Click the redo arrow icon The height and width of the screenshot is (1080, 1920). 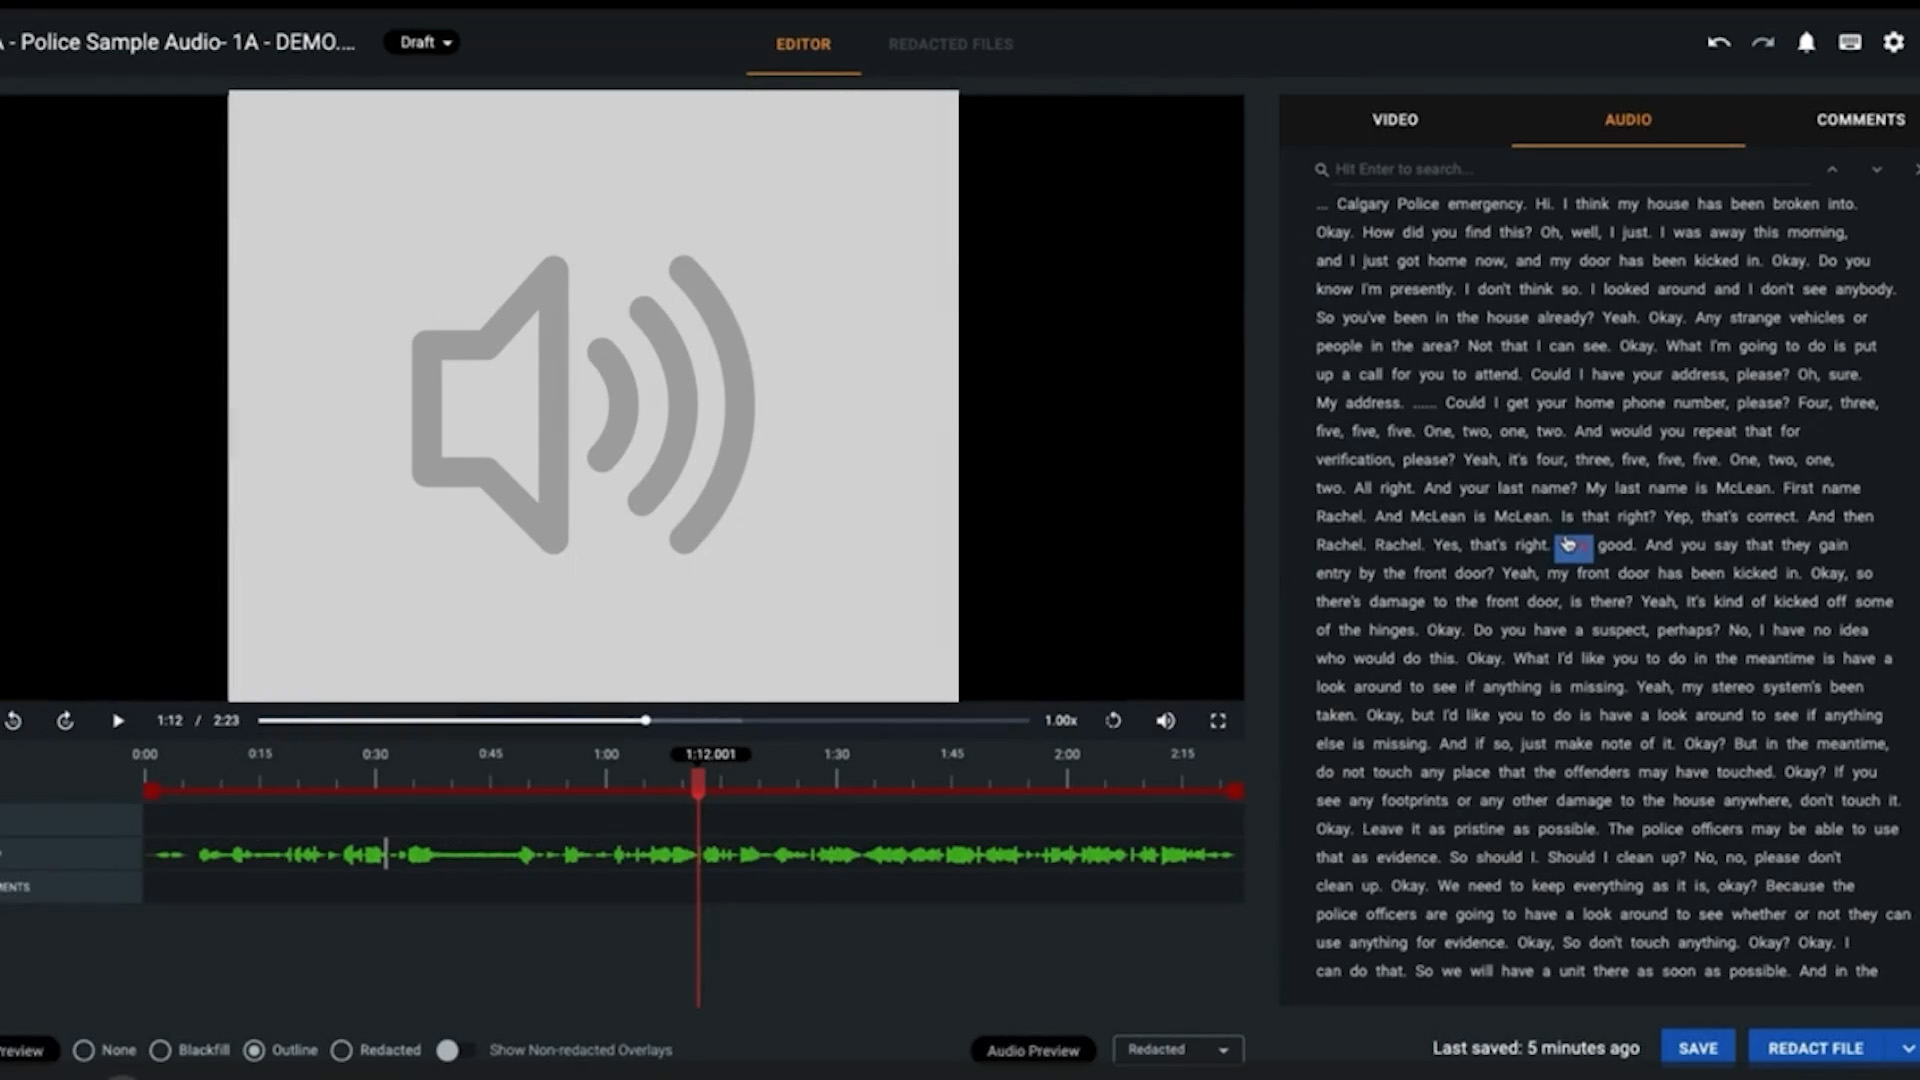click(x=1762, y=43)
